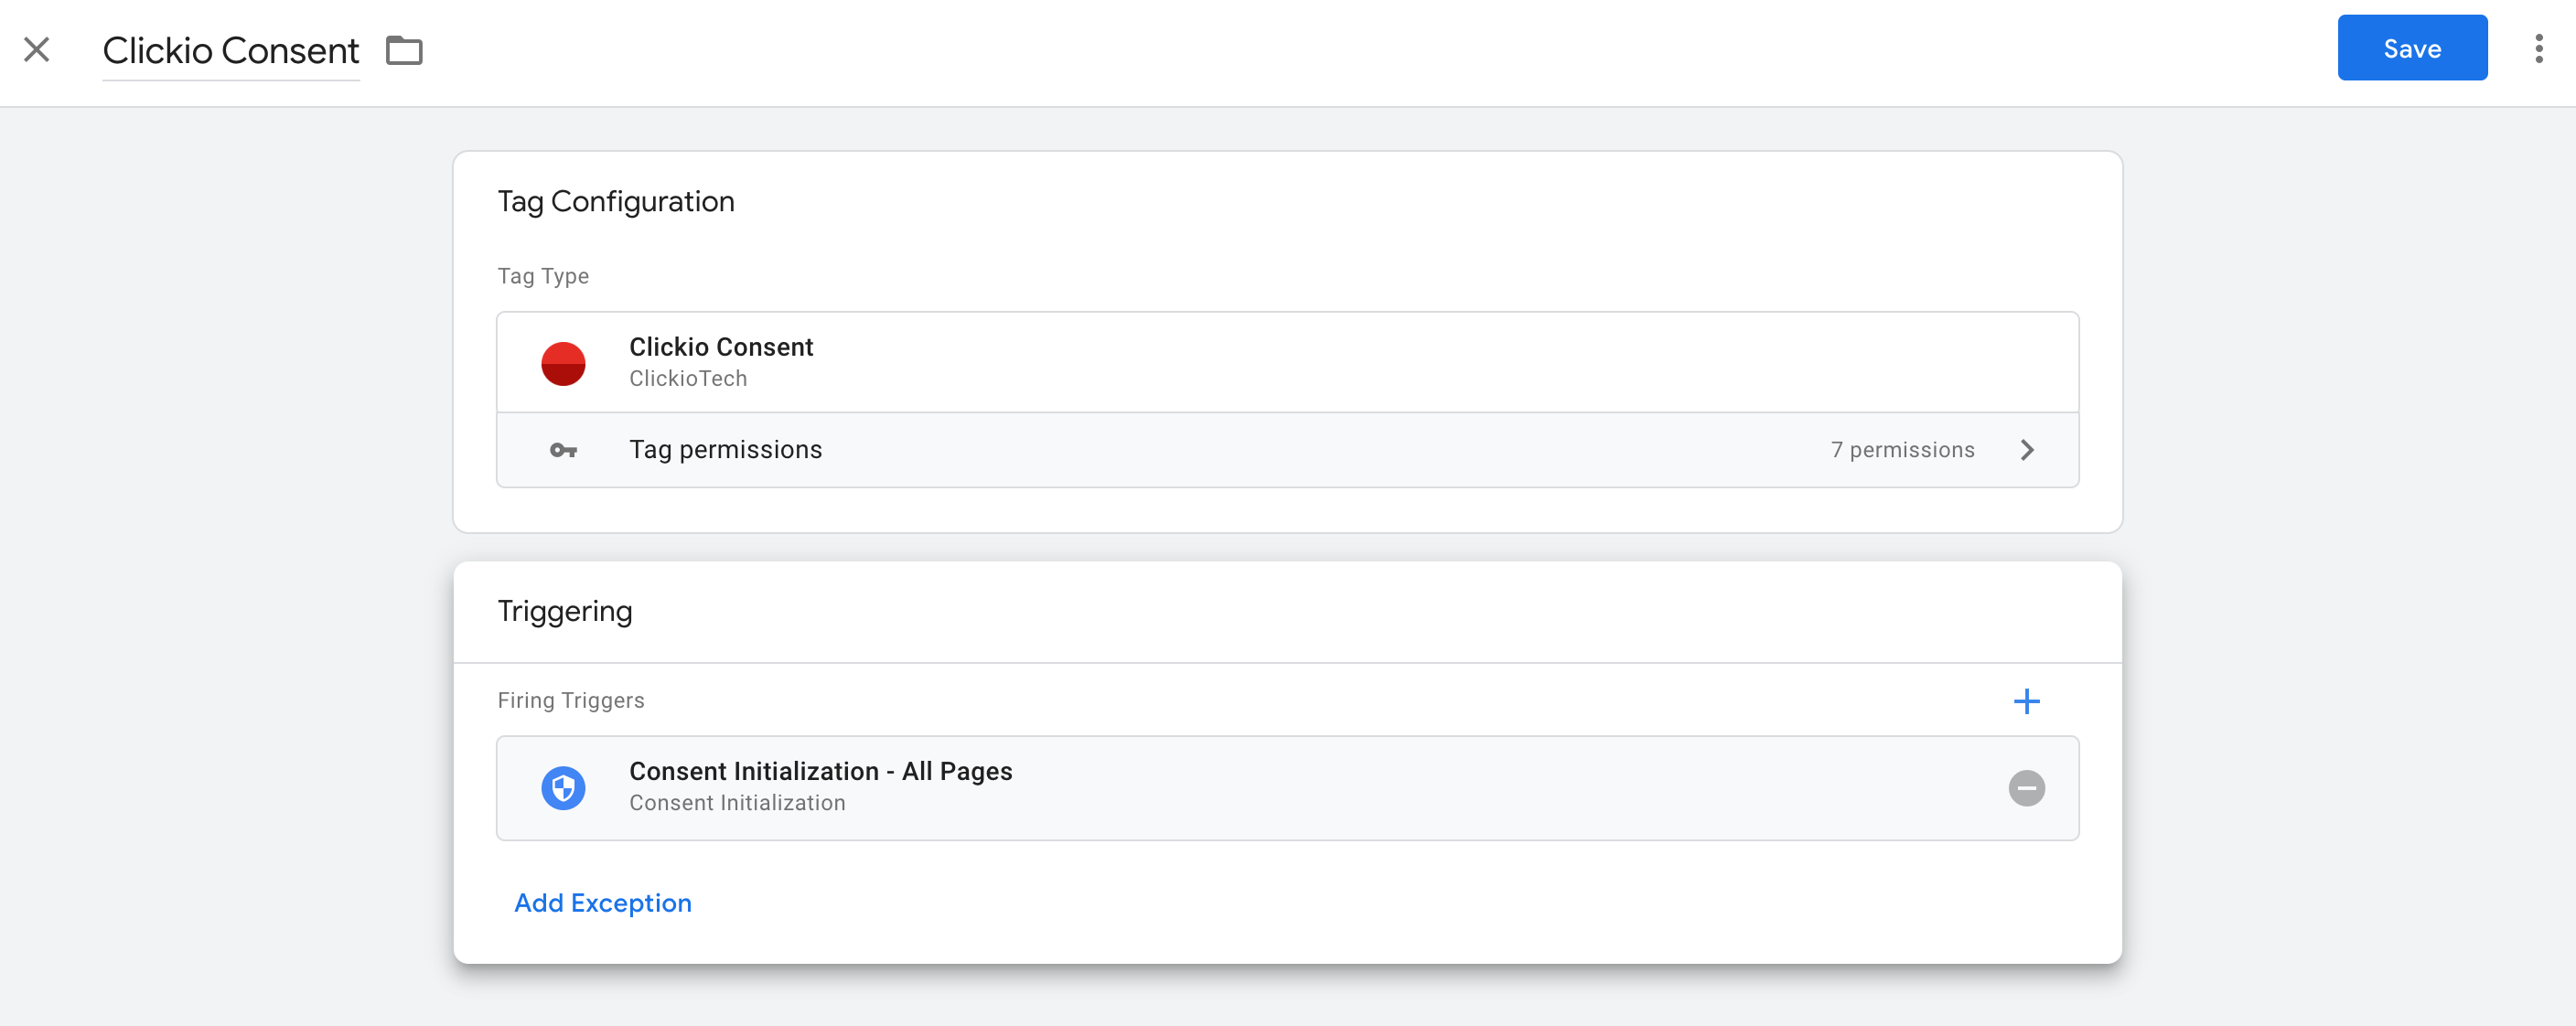Expand Tag permissions chevron arrow
2576x1026 pixels.
tap(2026, 450)
